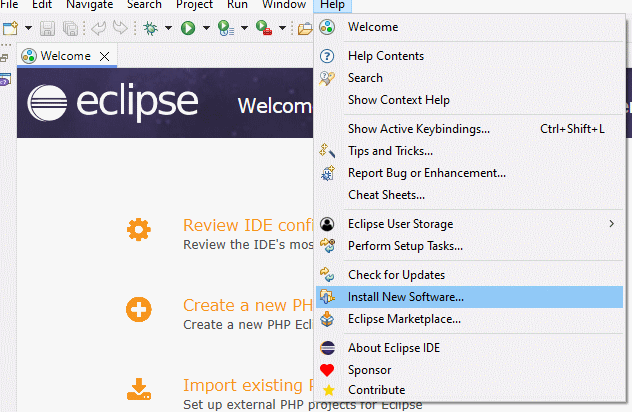Choose Help Contents menu entry
Screen dimensions: 632x412
[470, 56]
